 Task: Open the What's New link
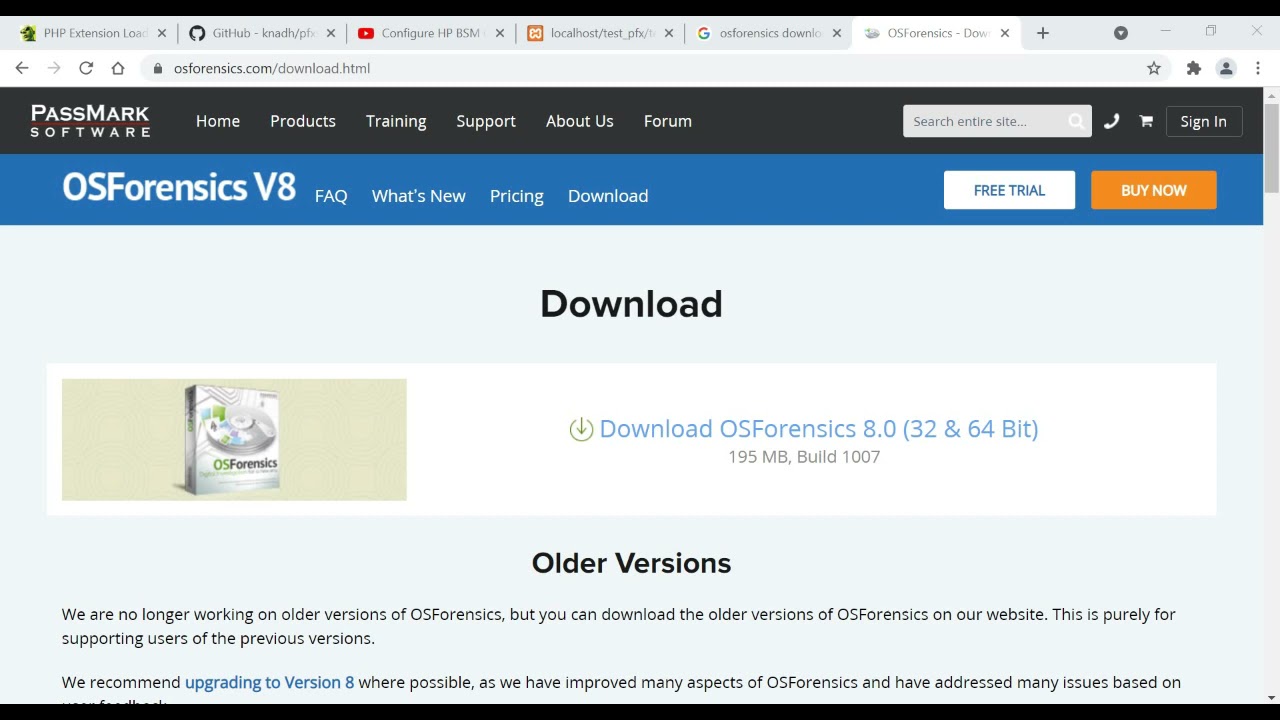pyautogui.click(x=419, y=196)
